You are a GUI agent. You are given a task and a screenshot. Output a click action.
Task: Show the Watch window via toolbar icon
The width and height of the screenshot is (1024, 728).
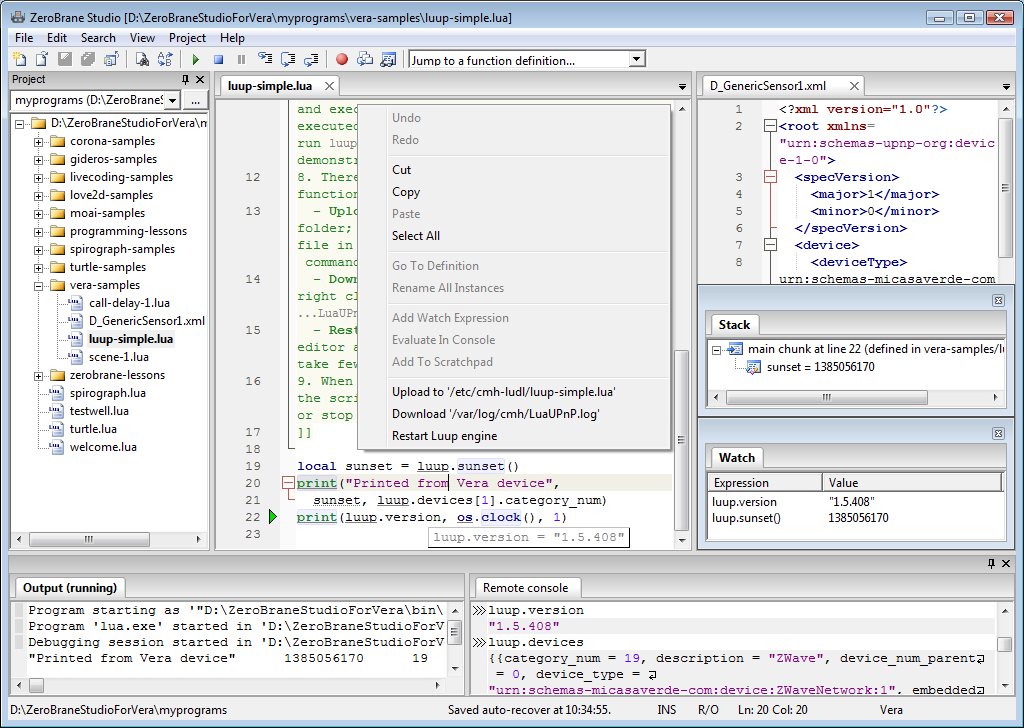388,59
